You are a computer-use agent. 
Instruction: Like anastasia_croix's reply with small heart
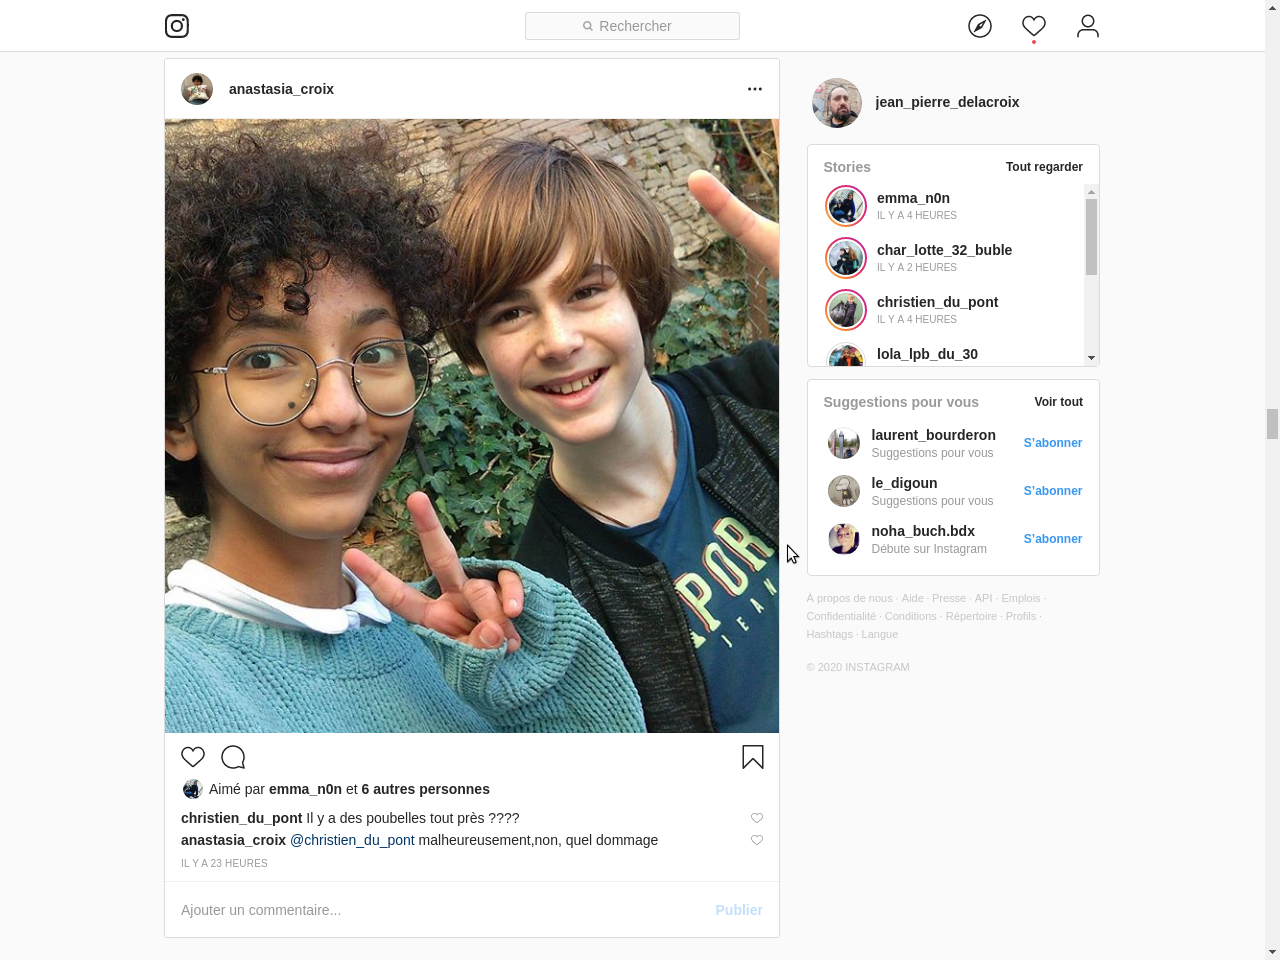click(x=757, y=840)
